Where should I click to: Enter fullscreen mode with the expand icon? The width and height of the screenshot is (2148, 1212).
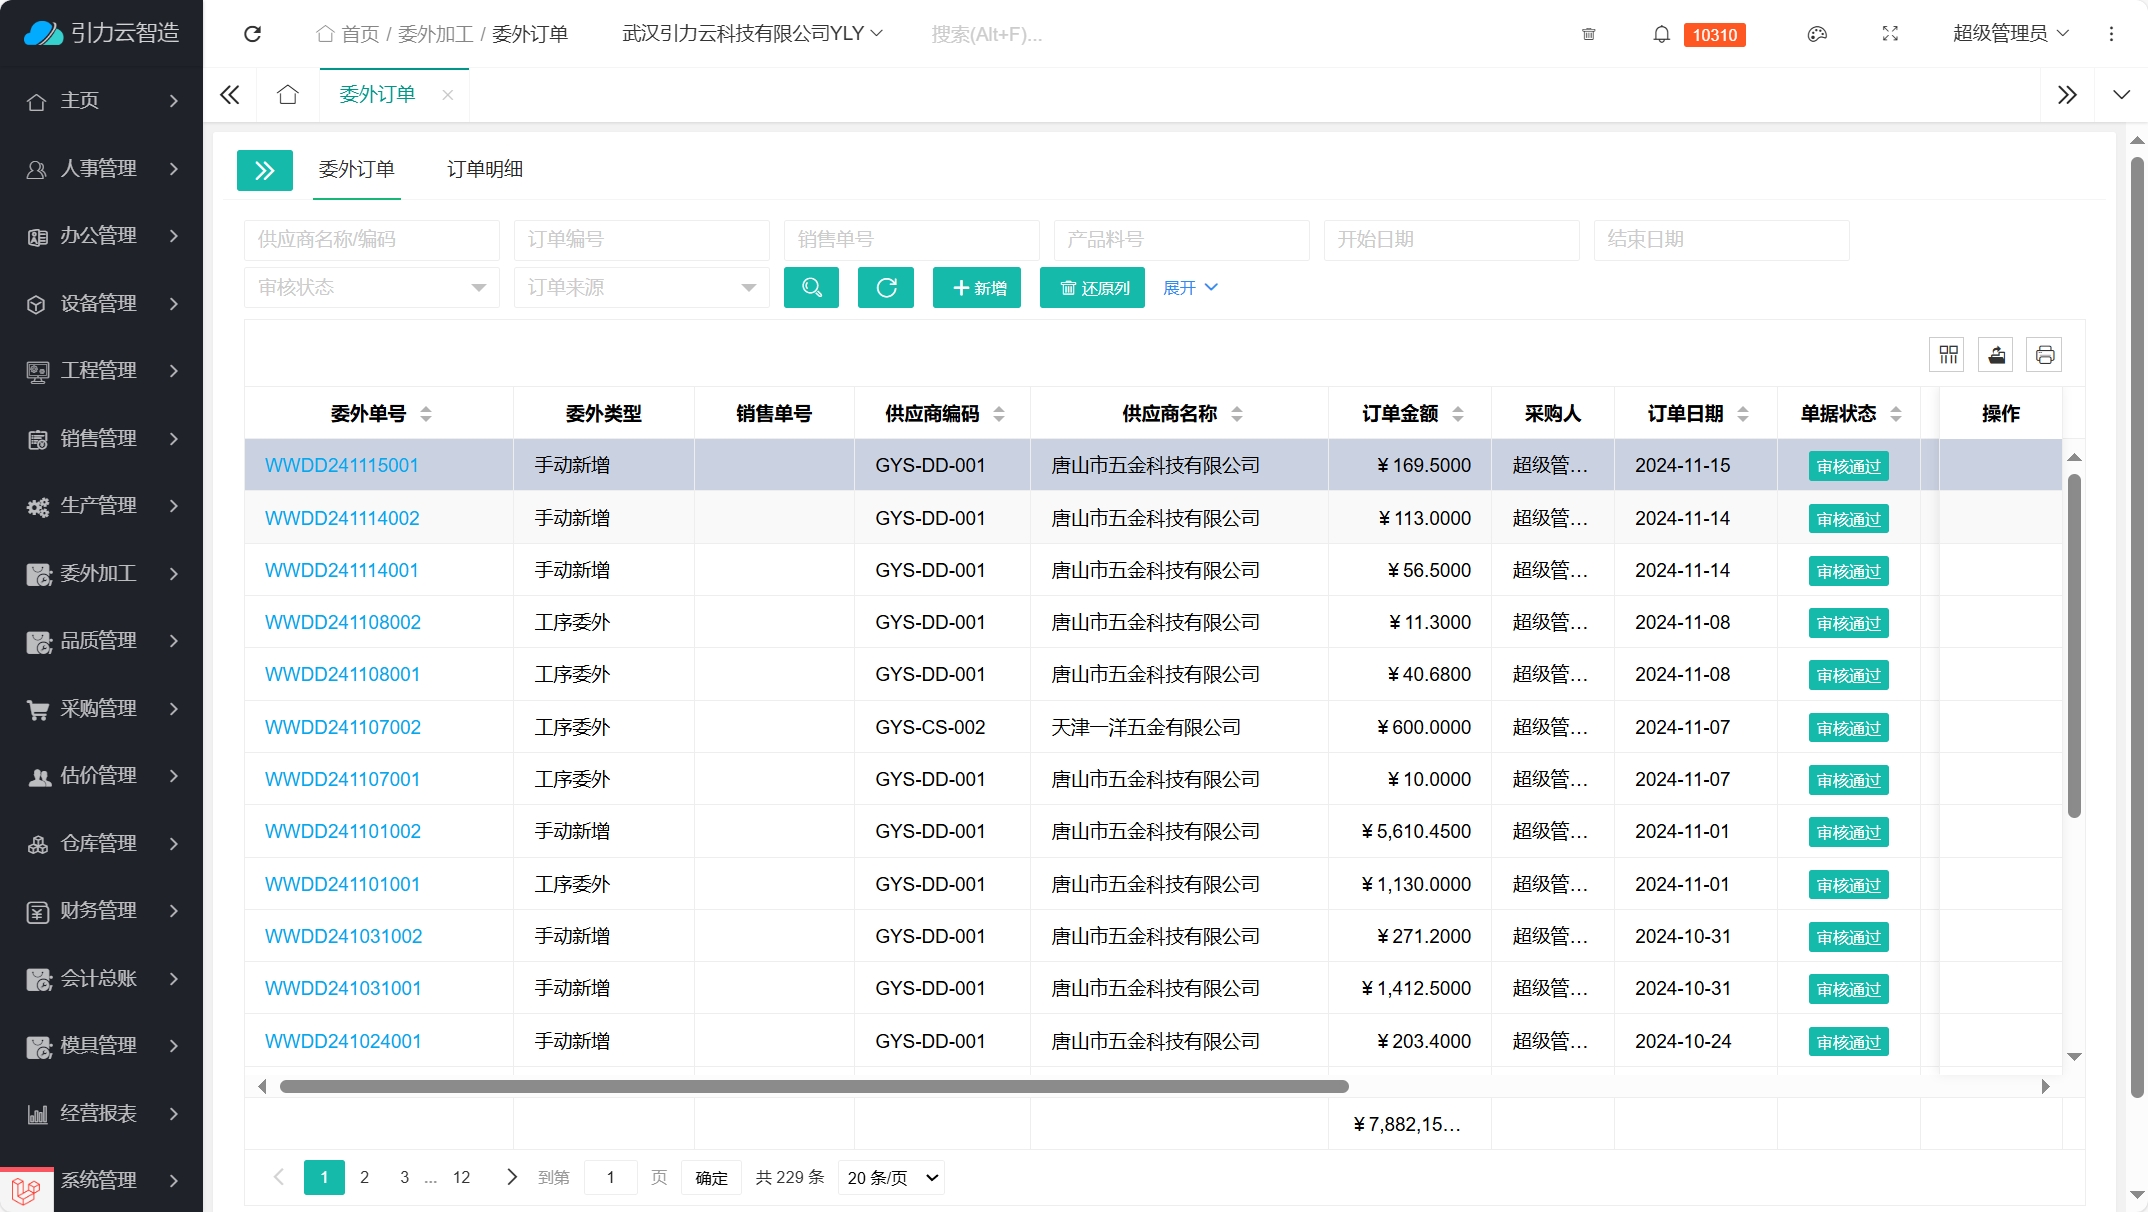[x=1890, y=34]
